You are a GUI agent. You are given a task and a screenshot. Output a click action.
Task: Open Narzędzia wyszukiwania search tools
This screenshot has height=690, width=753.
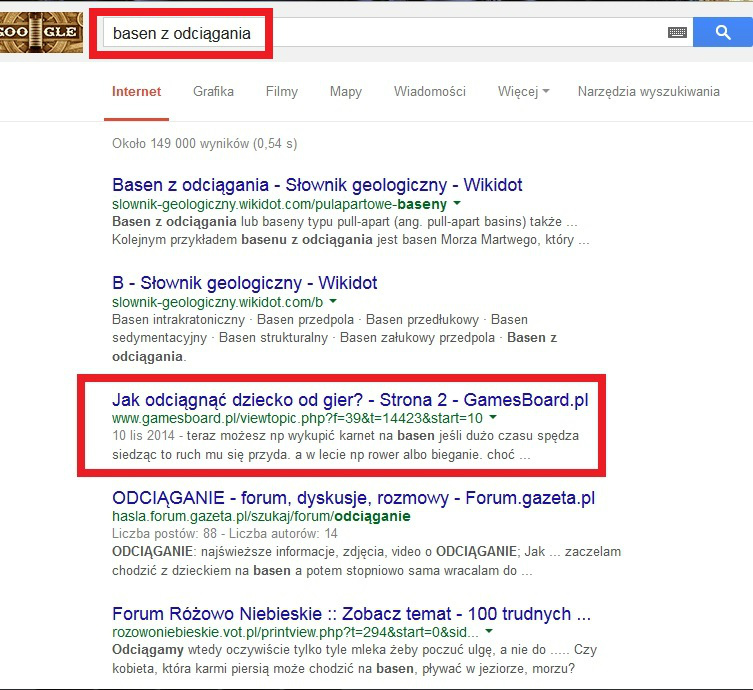click(x=648, y=91)
